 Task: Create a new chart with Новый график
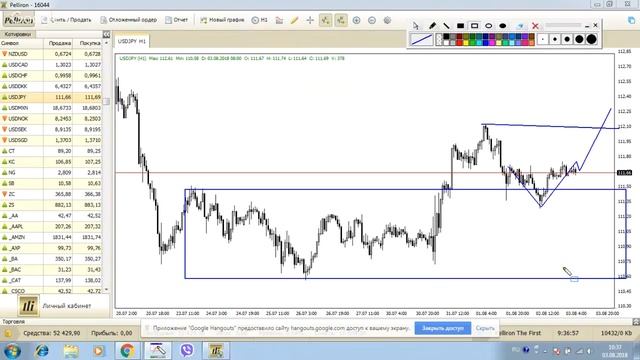click(222, 20)
